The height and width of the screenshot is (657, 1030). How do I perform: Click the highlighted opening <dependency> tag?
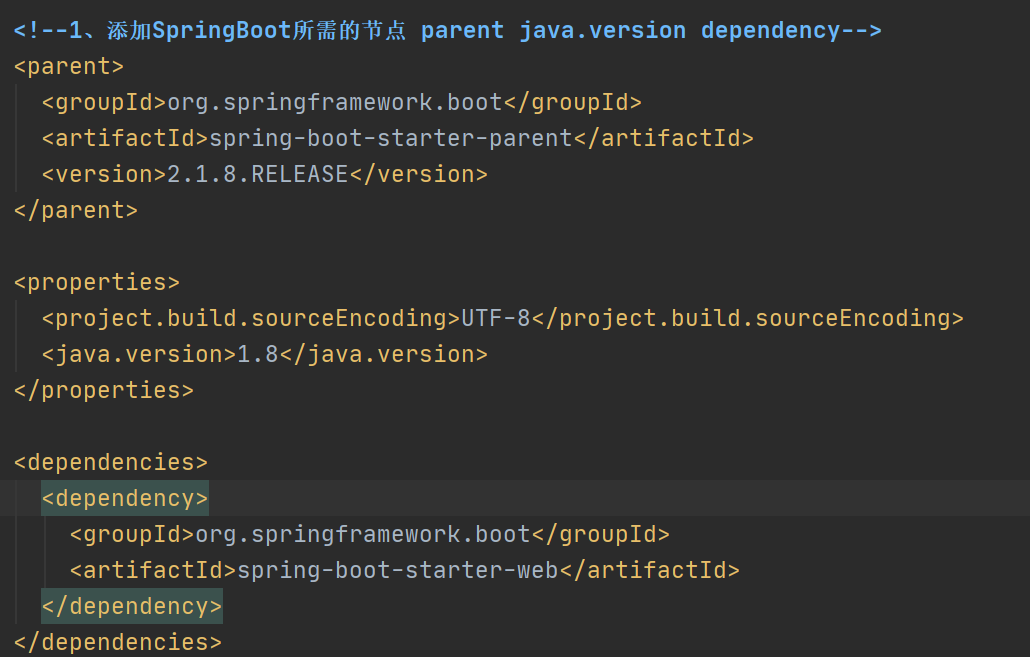(x=125, y=498)
